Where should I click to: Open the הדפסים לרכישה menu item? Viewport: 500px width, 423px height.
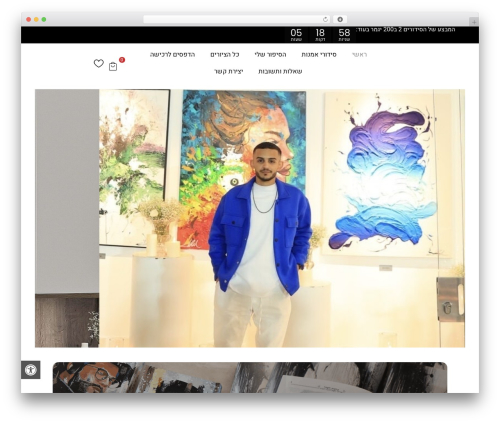pos(172,55)
